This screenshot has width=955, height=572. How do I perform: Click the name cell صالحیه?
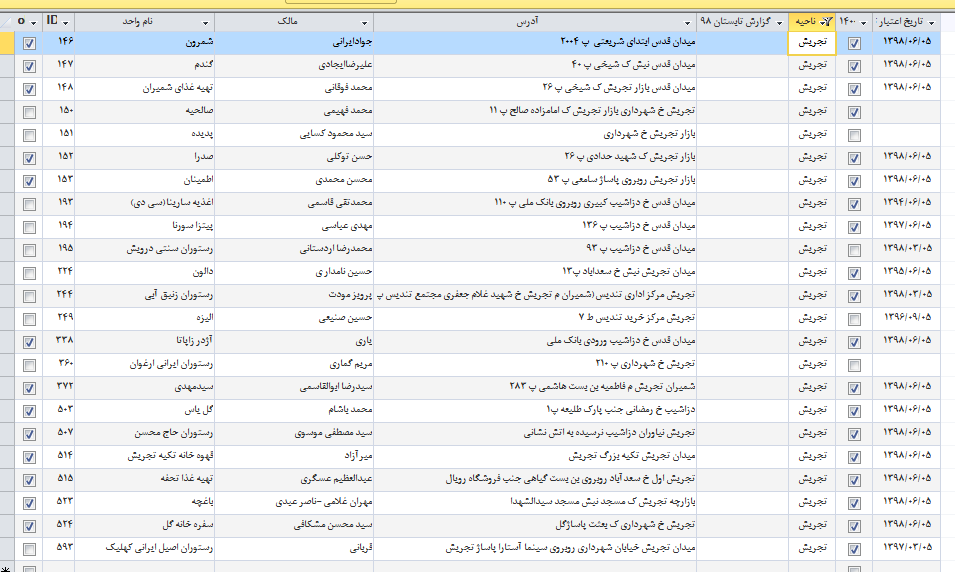(x=144, y=111)
